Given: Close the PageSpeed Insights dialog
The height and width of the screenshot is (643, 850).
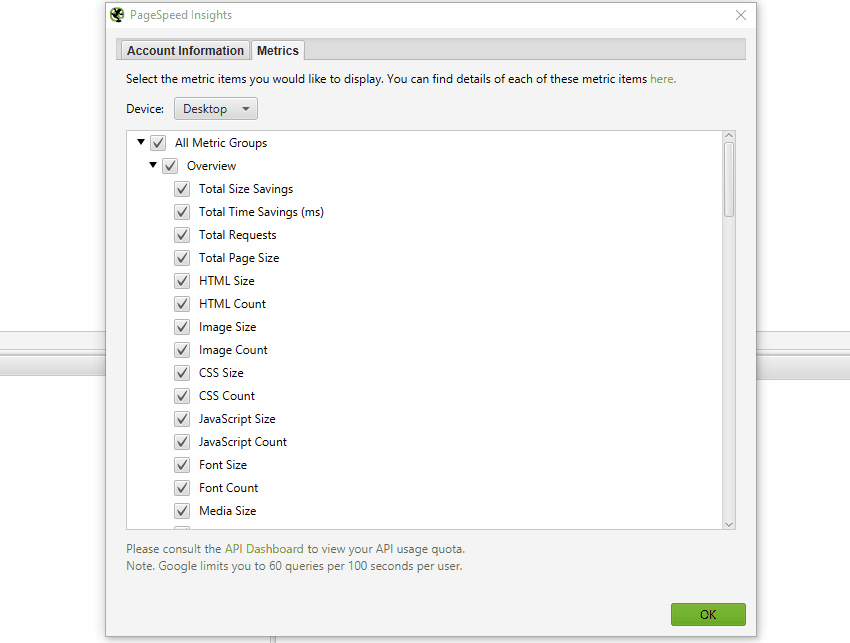Looking at the screenshot, I should pos(740,15).
